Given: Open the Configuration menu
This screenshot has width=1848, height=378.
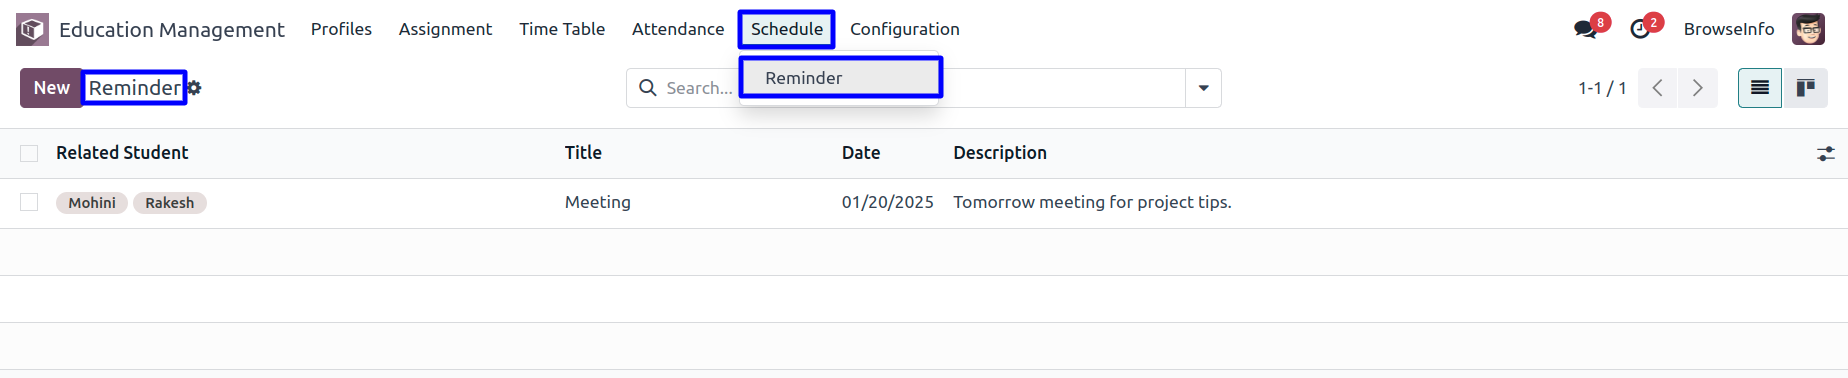Looking at the screenshot, I should pos(904,29).
